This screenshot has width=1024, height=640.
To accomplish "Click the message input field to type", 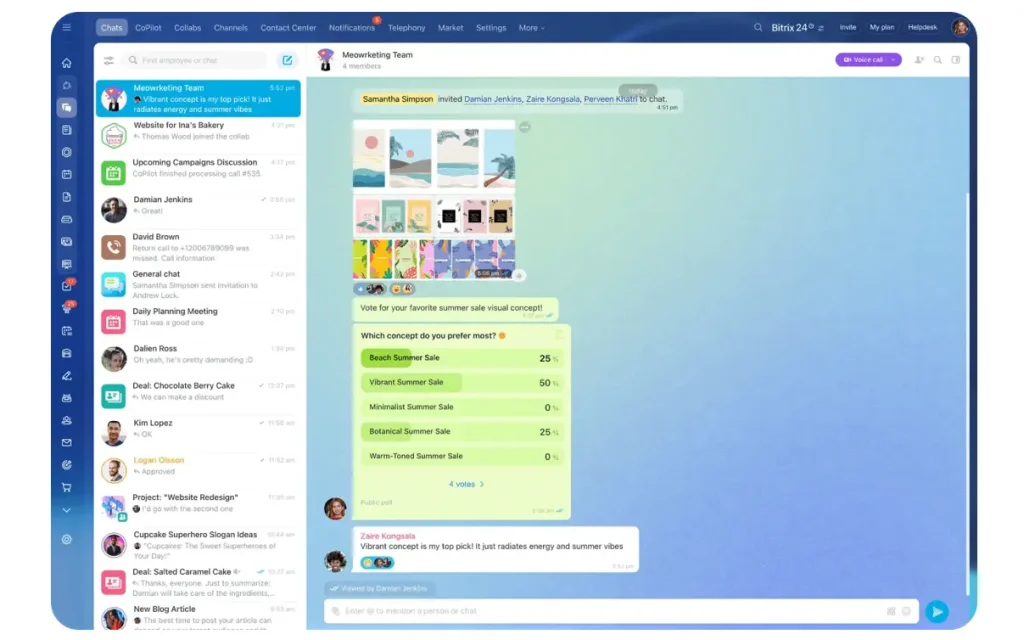I will point(600,611).
